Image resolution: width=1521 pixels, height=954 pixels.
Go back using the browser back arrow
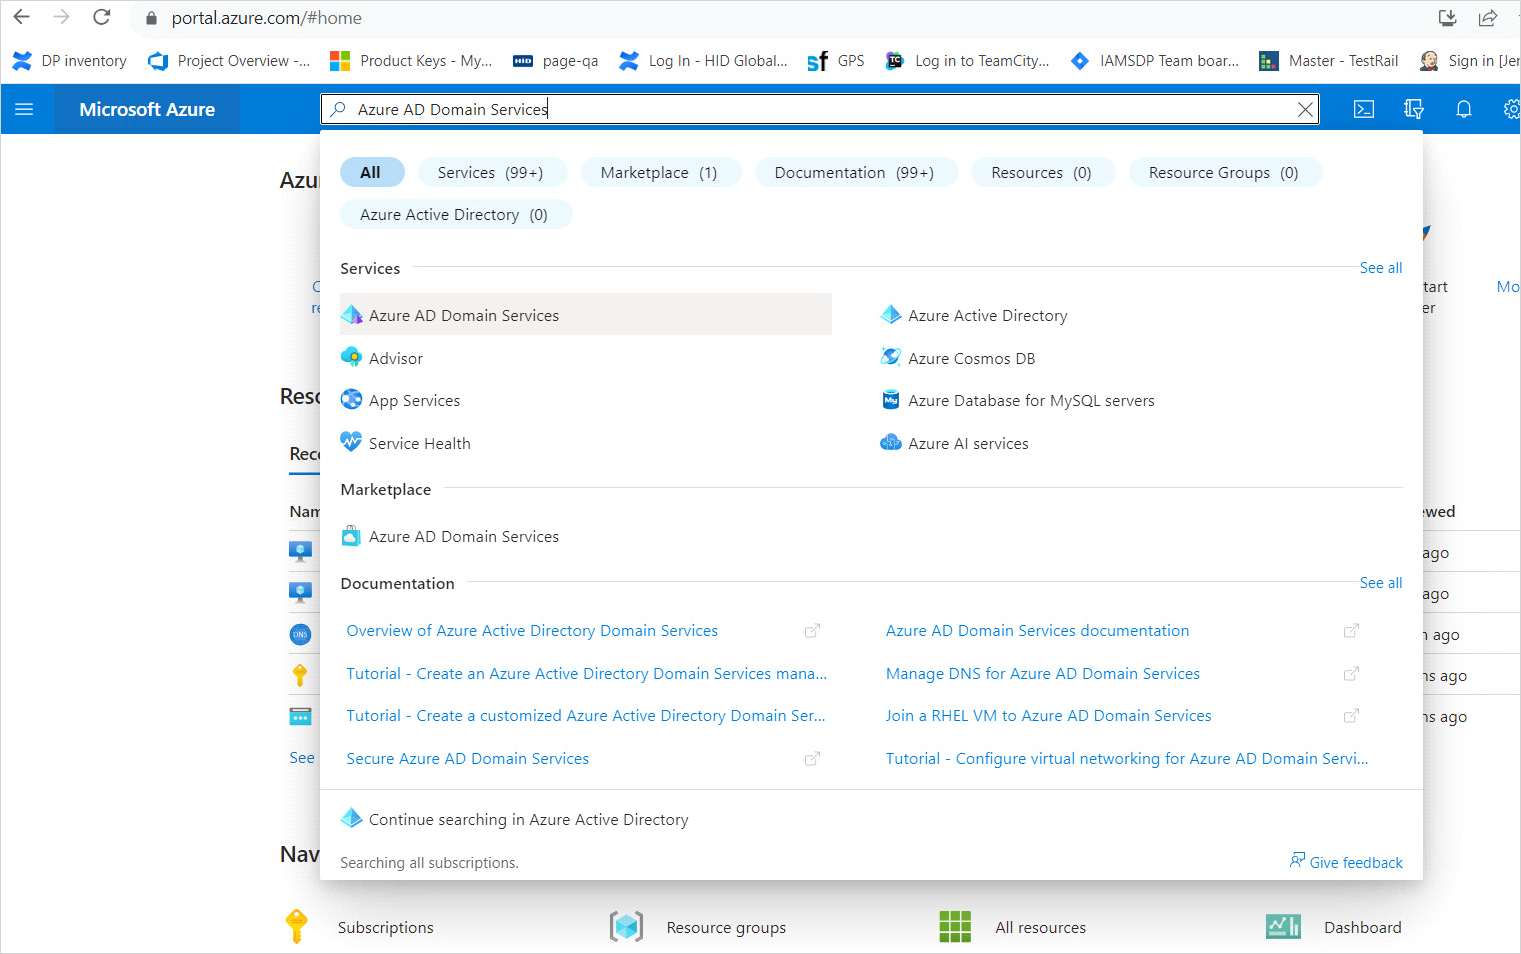click(22, 17)
